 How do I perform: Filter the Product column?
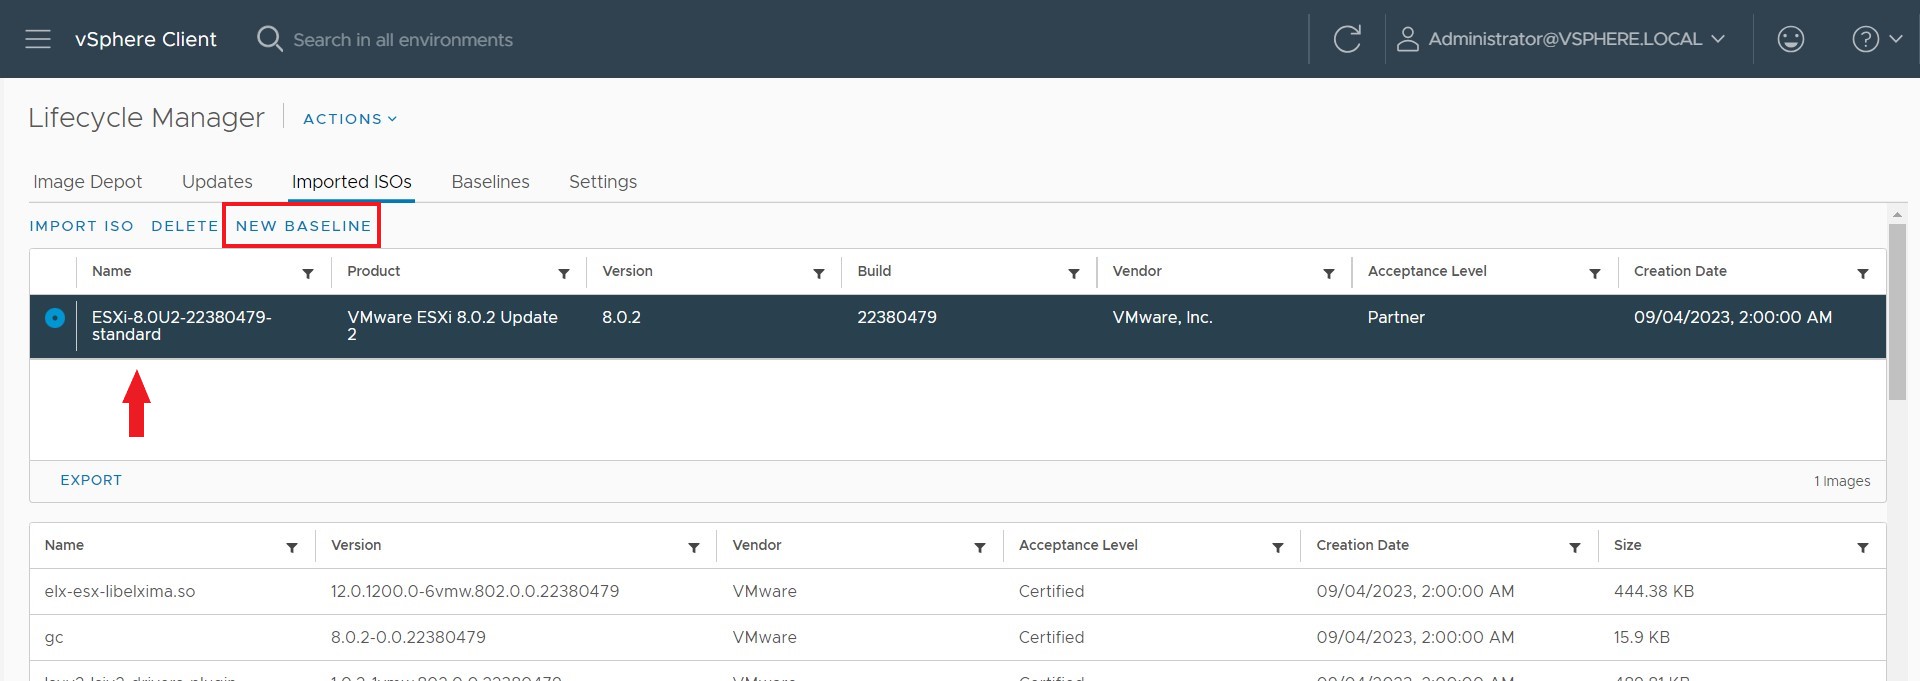564,273
